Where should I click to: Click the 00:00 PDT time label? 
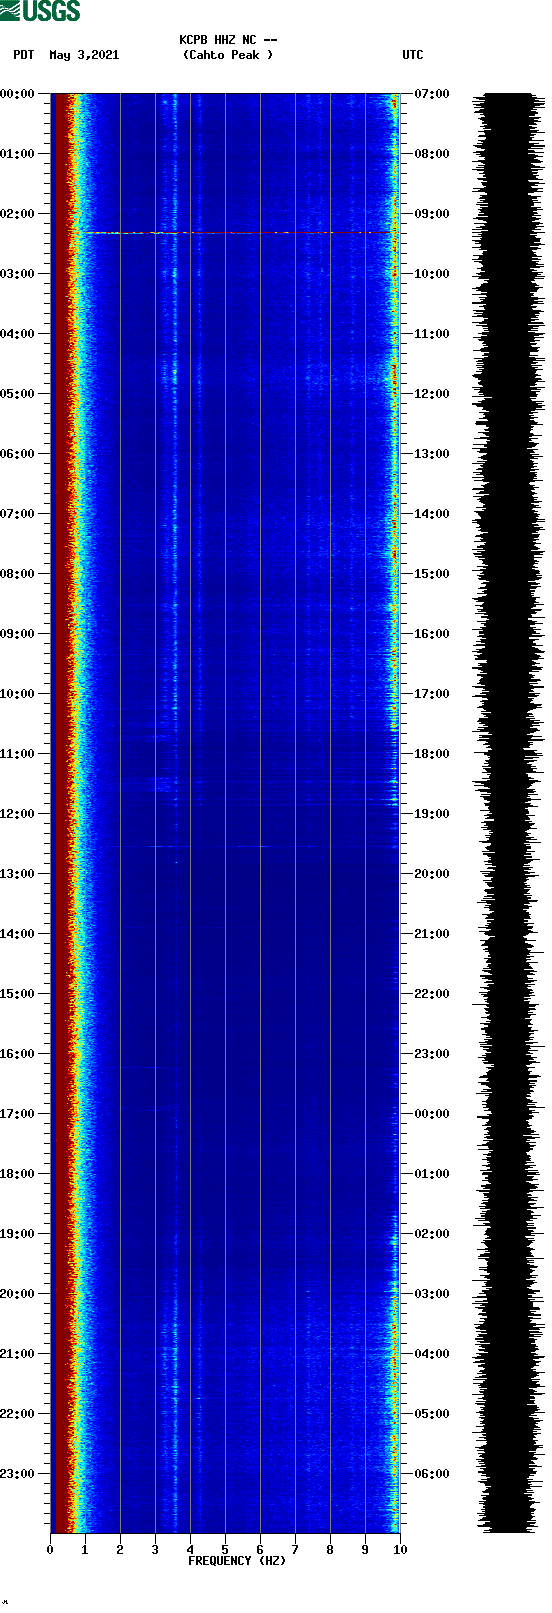click(18, 94)
